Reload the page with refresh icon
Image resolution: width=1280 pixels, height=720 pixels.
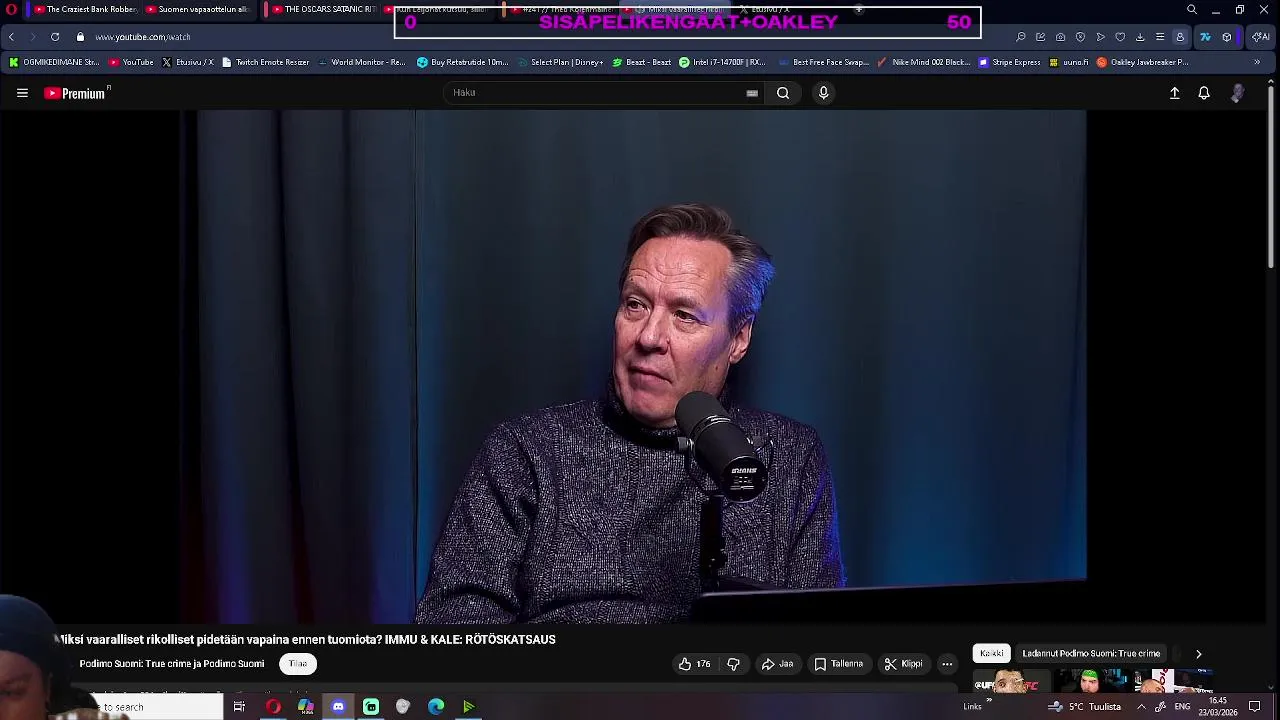pos(55,37)
